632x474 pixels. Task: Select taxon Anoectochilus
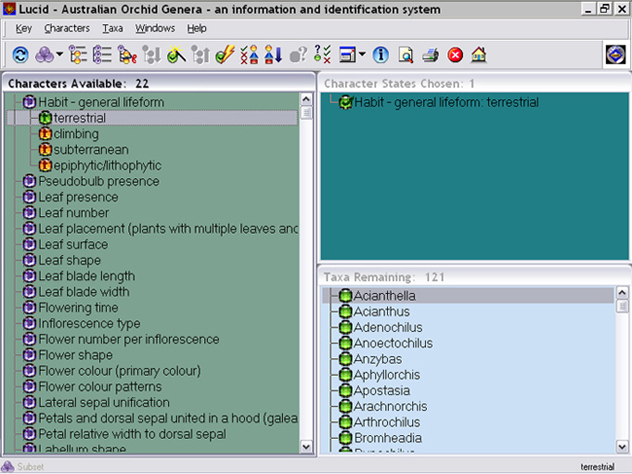tap(393, 343)
